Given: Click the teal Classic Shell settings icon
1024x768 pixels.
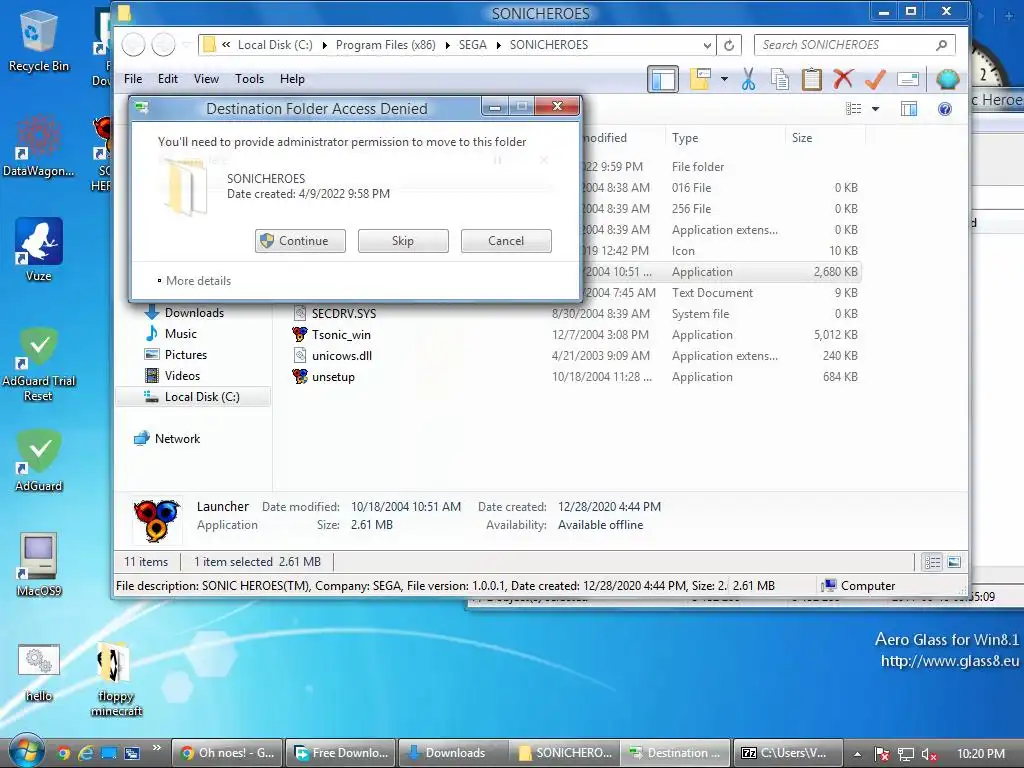Looking at the screenshot, I should [948, 79].
